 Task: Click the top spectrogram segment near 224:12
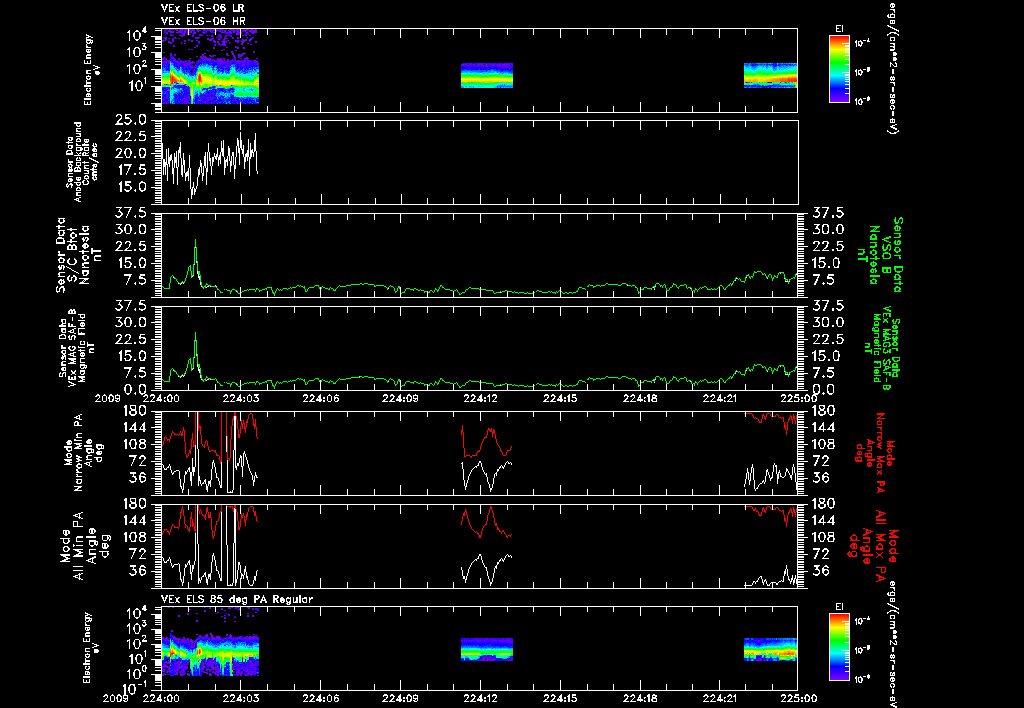tap(487, 75)
